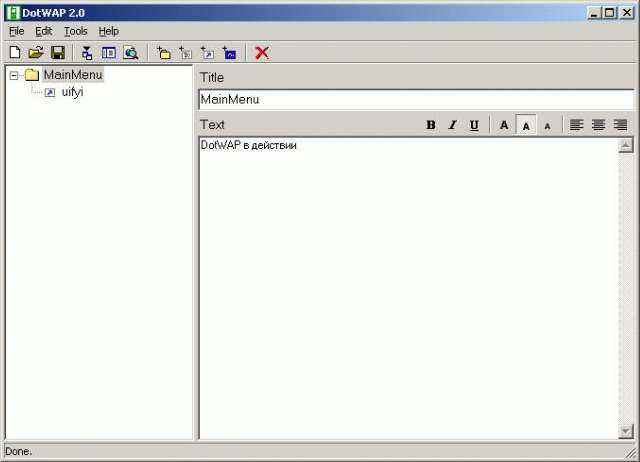Click the MainMenu folder icon in tree

coord(32,75)
